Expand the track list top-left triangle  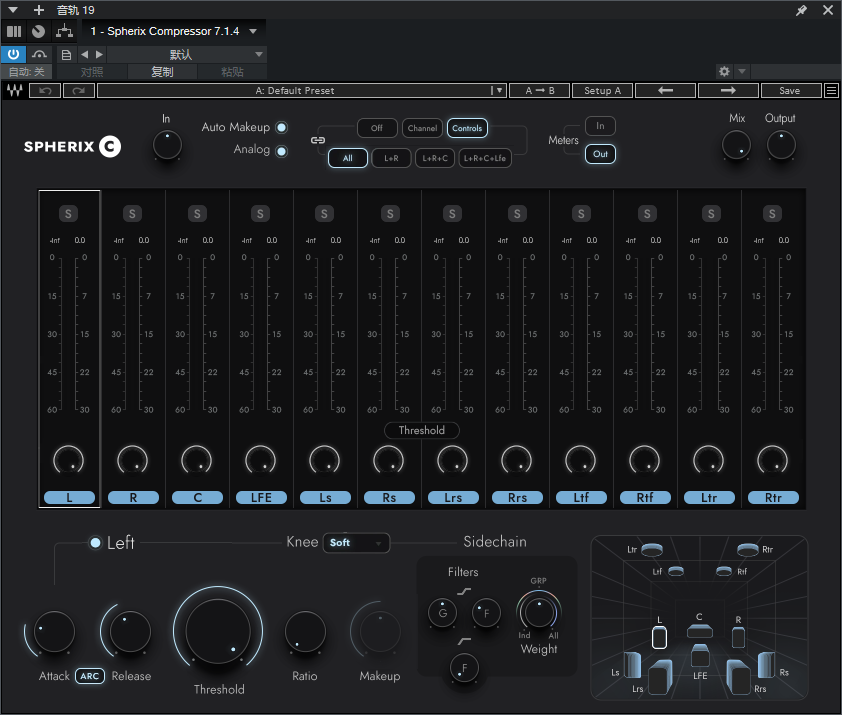(x=13, y=10)
